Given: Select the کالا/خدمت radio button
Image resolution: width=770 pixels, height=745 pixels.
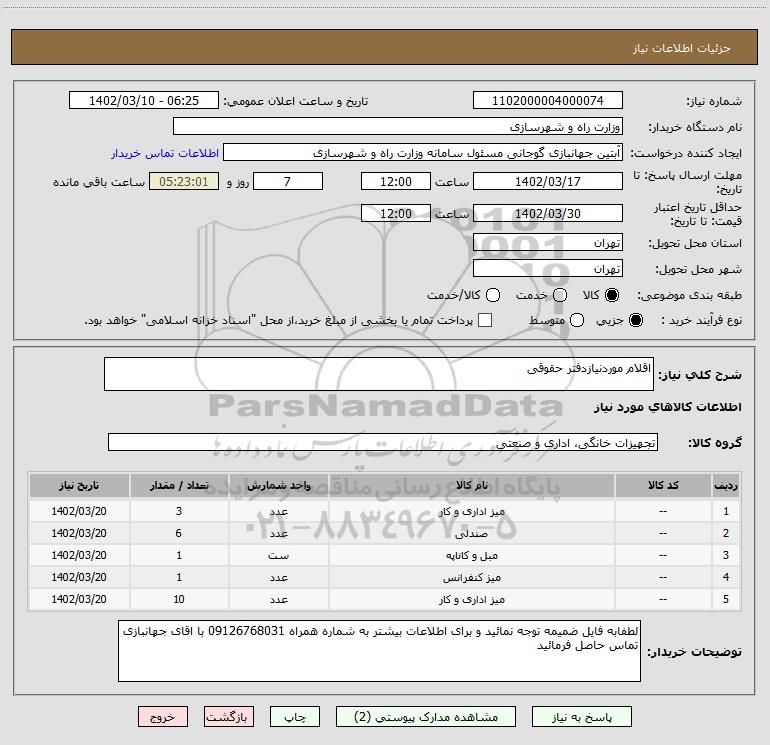Looking at the screenshot, I should click(x=493, y=295).
